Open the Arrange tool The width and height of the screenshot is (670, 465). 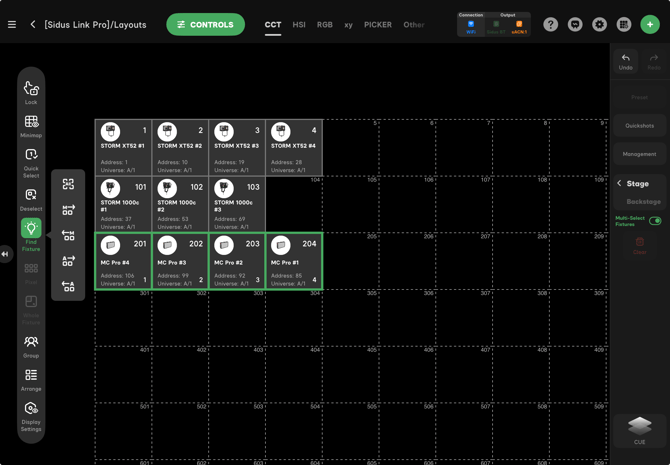point(31,379)
